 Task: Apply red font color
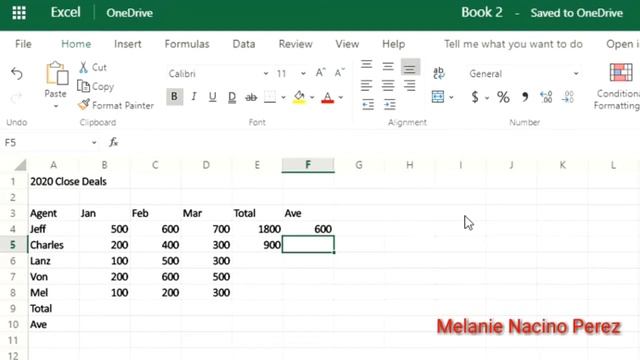327,97
